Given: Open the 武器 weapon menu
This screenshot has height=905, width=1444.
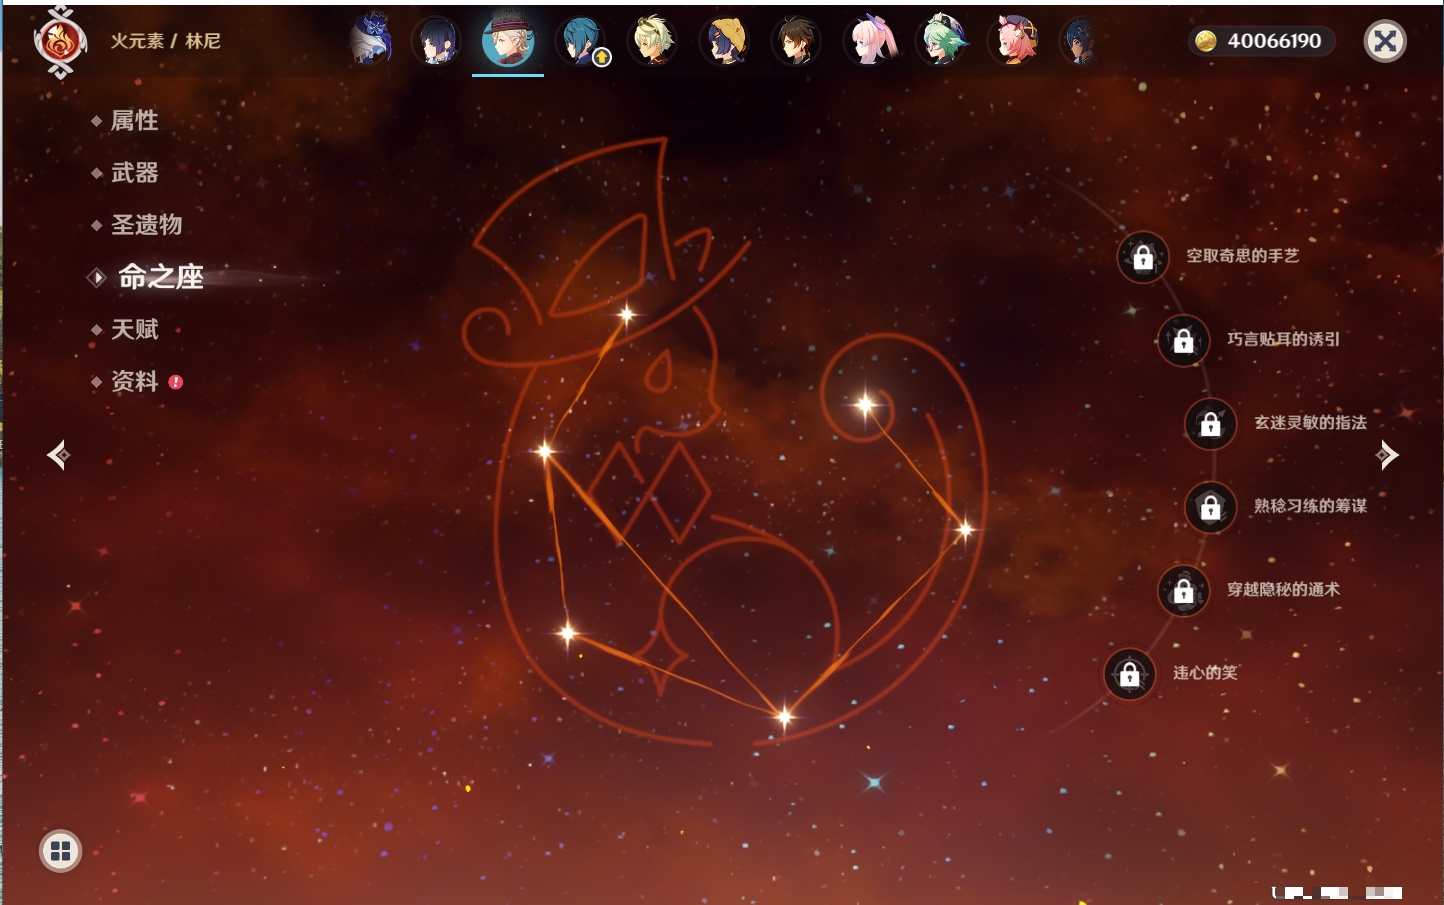Looking at the screenshot, I should [134, 173].
